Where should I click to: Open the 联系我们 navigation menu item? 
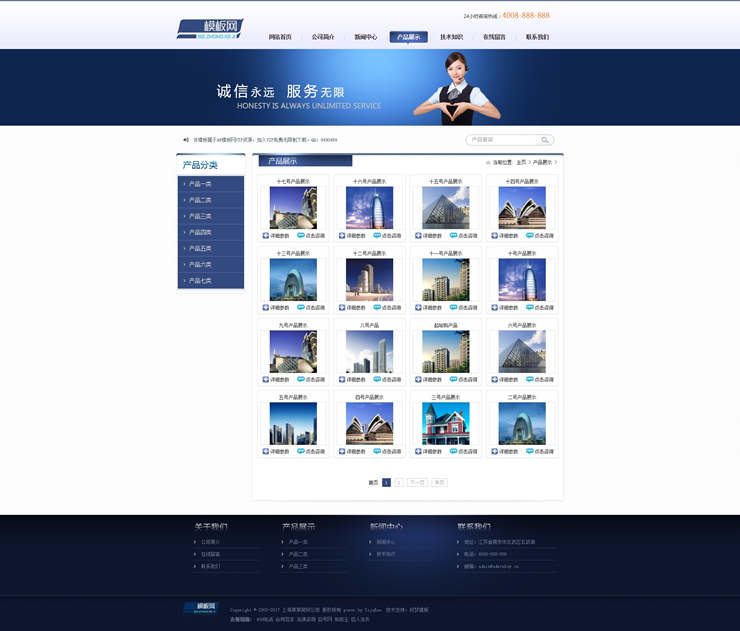tap(537, 37)
